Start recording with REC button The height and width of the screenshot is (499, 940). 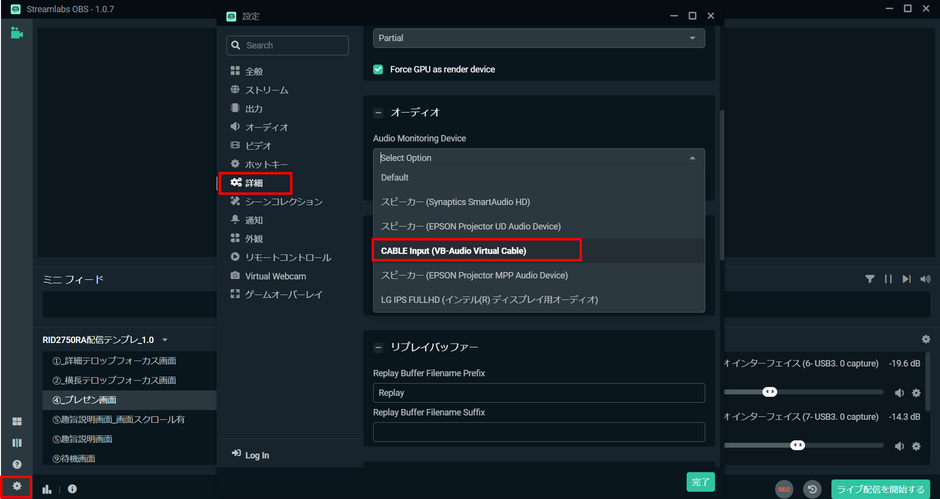pyautogui.click(x=784, y=489)
